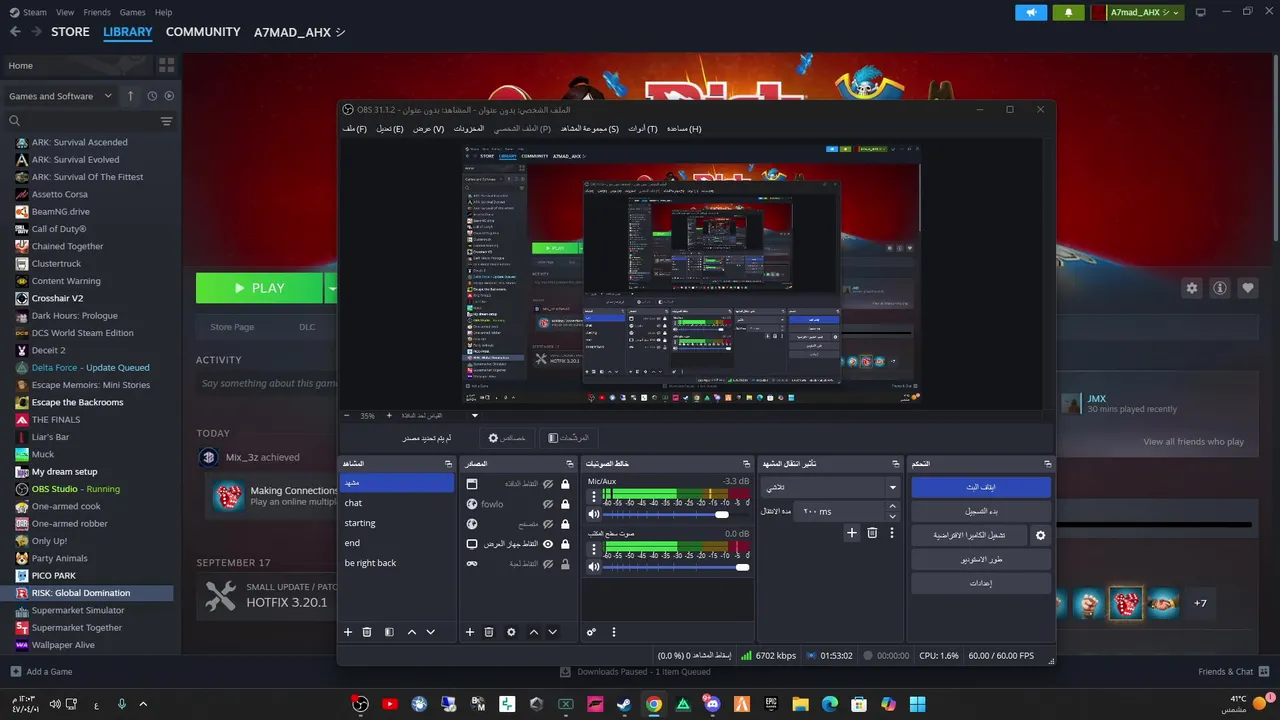Open the green Play button dropdown arrow
1280x720 pixels.
[x=332, y=288]
